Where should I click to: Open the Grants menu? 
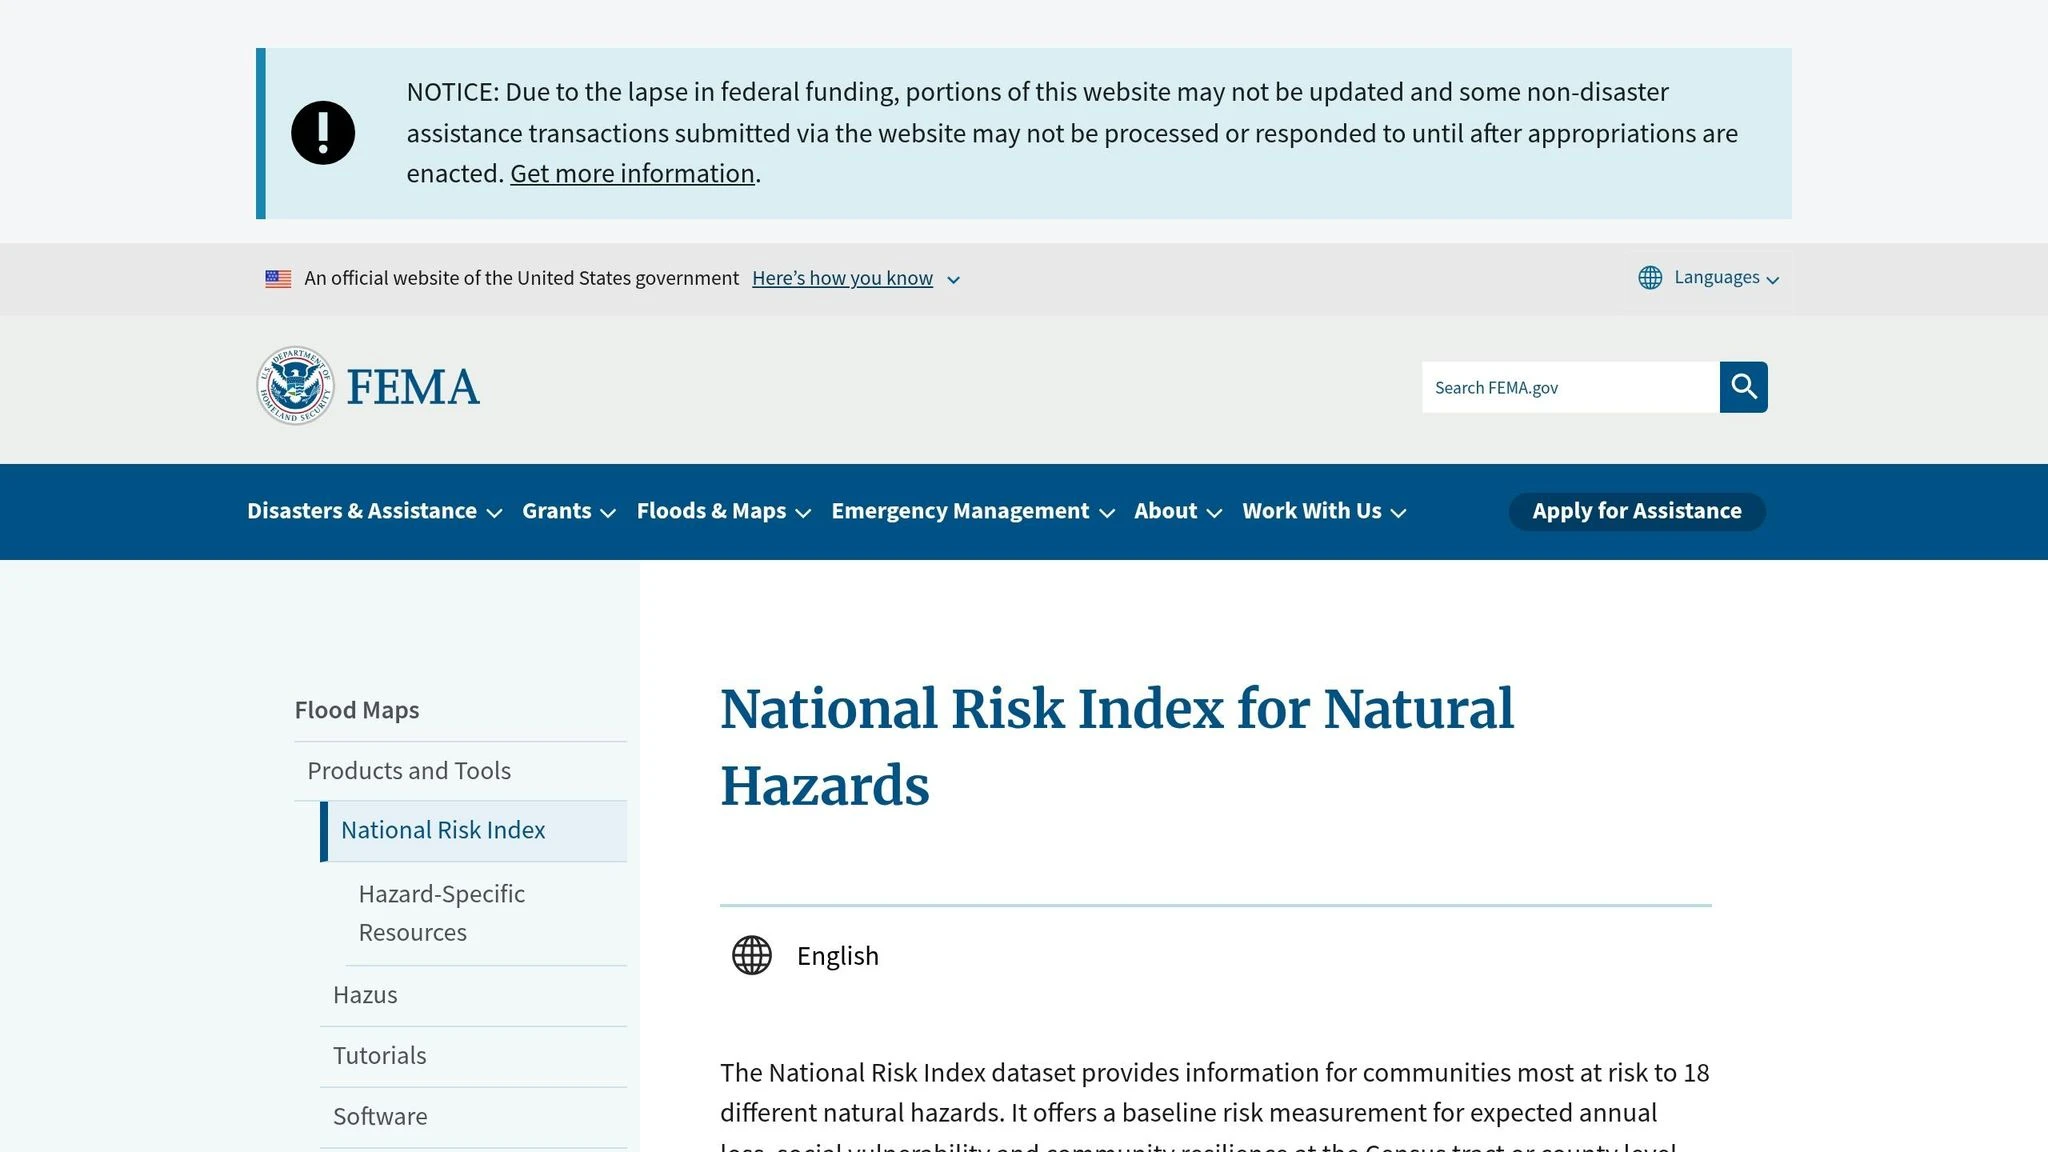coord(568,511)
